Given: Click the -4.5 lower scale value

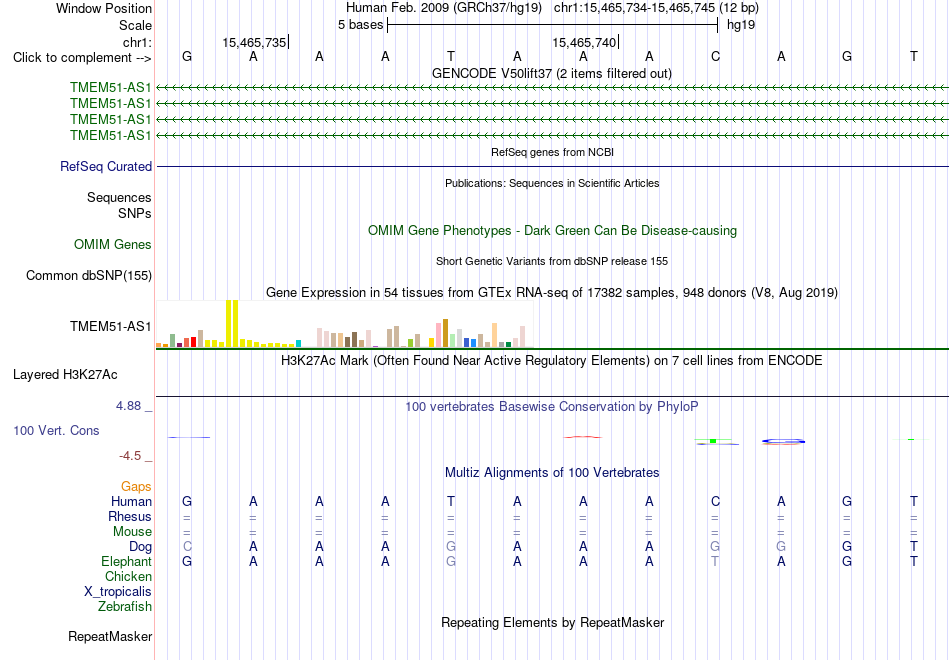Looking at the screenshot, I should point(130,456).
